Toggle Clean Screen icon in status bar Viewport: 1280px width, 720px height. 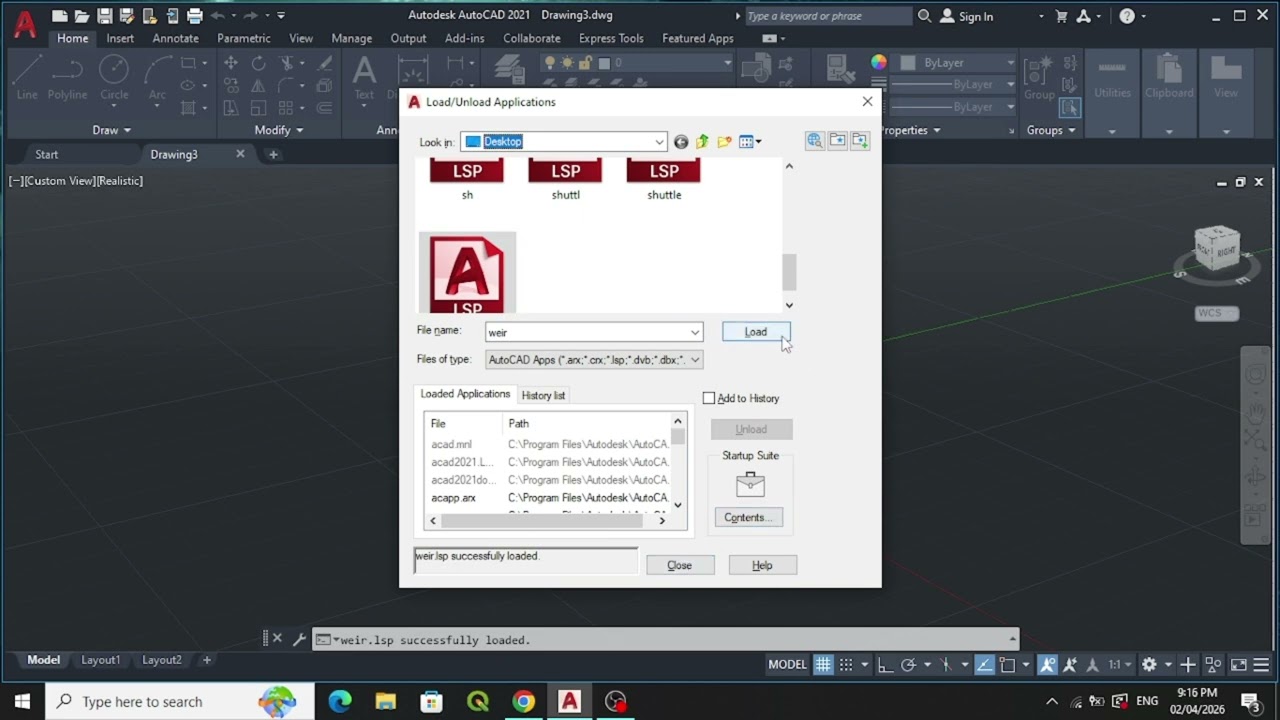tap(1238, 664)
